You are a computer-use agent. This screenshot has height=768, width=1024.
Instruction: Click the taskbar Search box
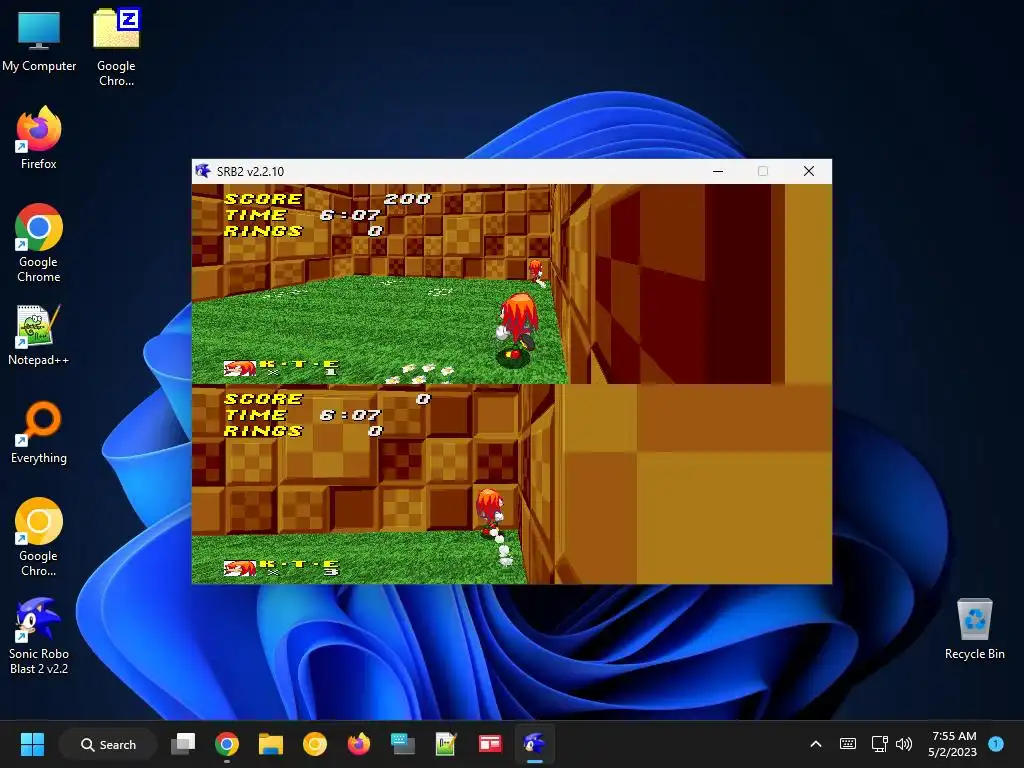coord(108,744)
